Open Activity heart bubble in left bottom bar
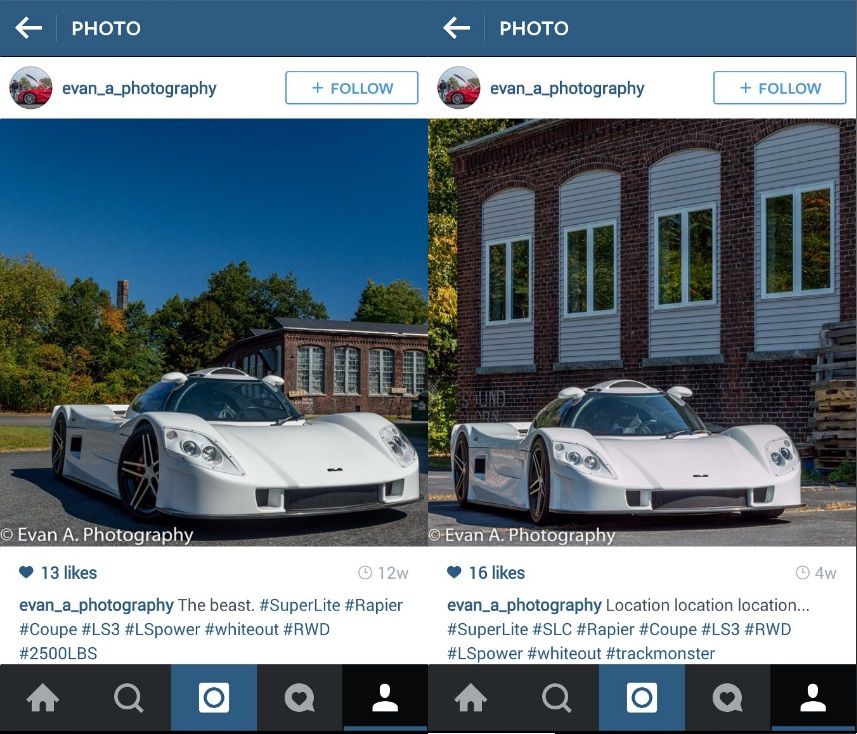Viewport: 857px width, 734px height. tap(300, 697)
